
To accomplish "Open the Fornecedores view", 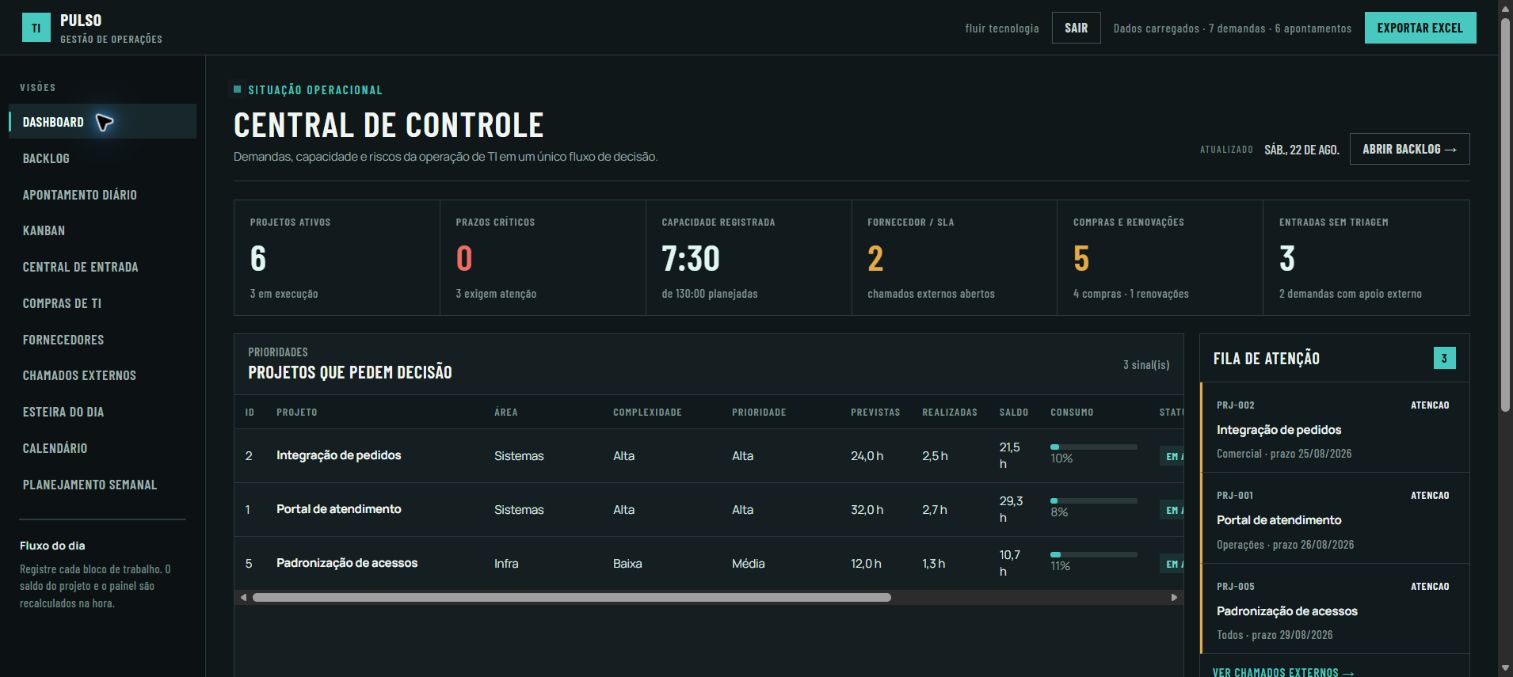I will click(102, 339).
